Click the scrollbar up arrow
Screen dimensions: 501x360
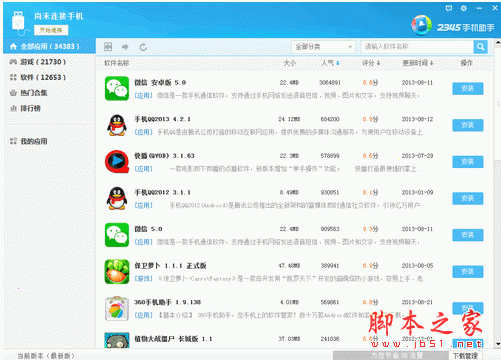coord(498,42)
